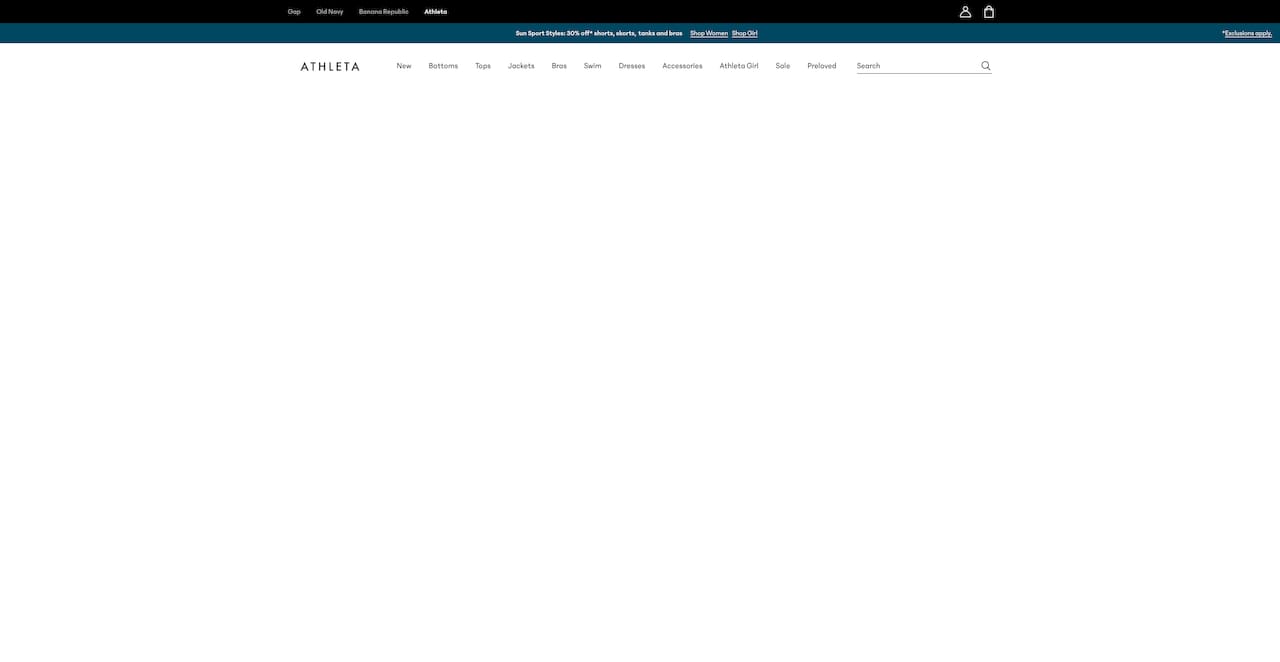The width and height of the screenshot is (1280, 662).
Task: Open the Accessories menu
Action: click(682, 66)
